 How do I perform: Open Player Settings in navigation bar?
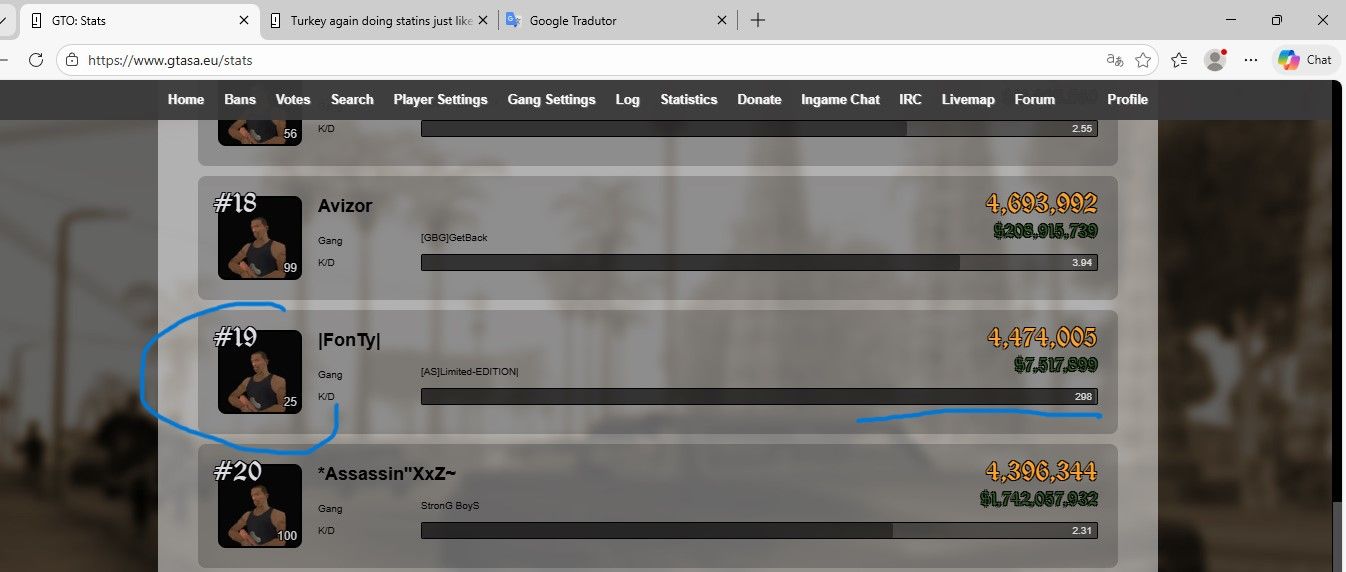click(x=440, y=99)
